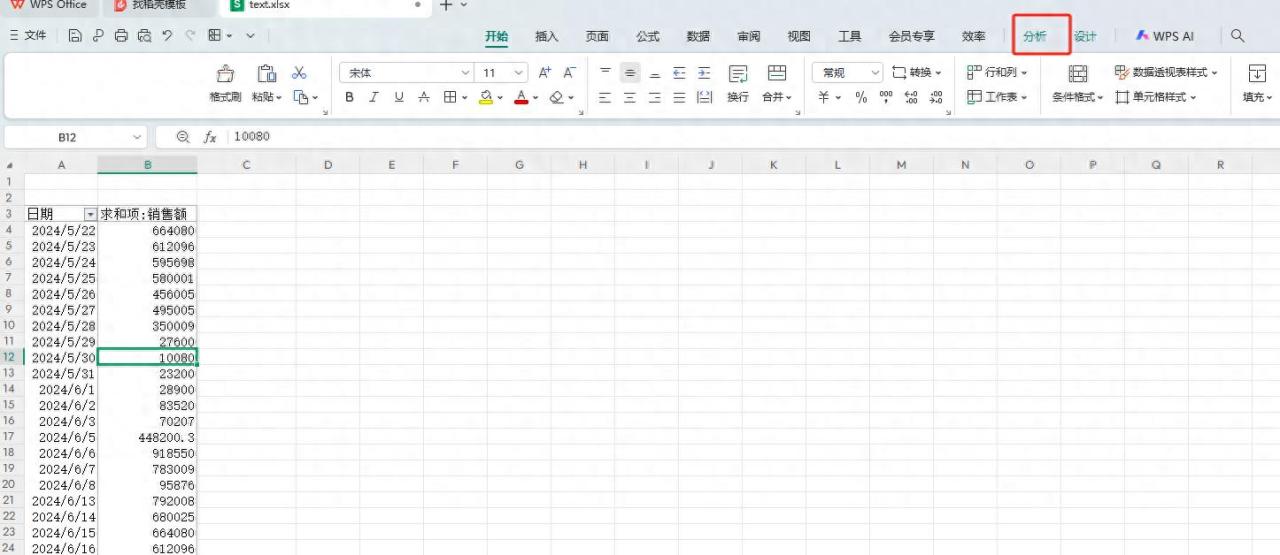Toggle Bold formatting

click(349, 98)
